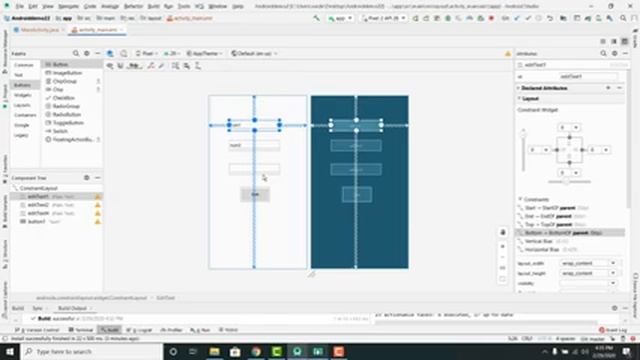Viewport: 640px width, 360px height.
Task: Select the Layouts palette category
Action: pyautogui.click(x=22, y=105)
